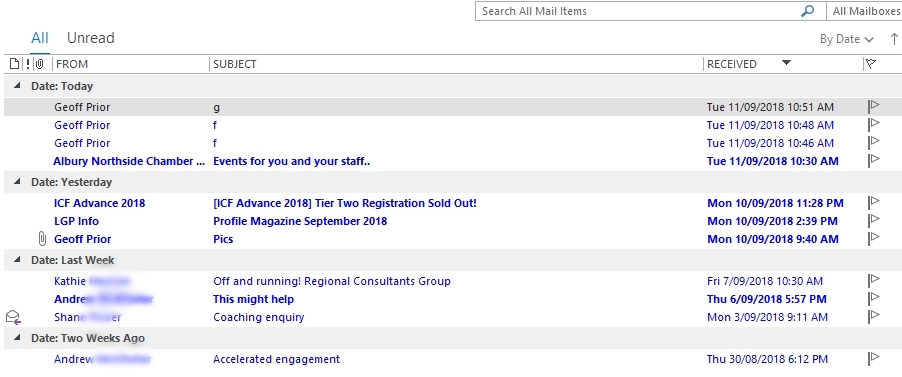Switch to the All filter tab

point(40,38)
